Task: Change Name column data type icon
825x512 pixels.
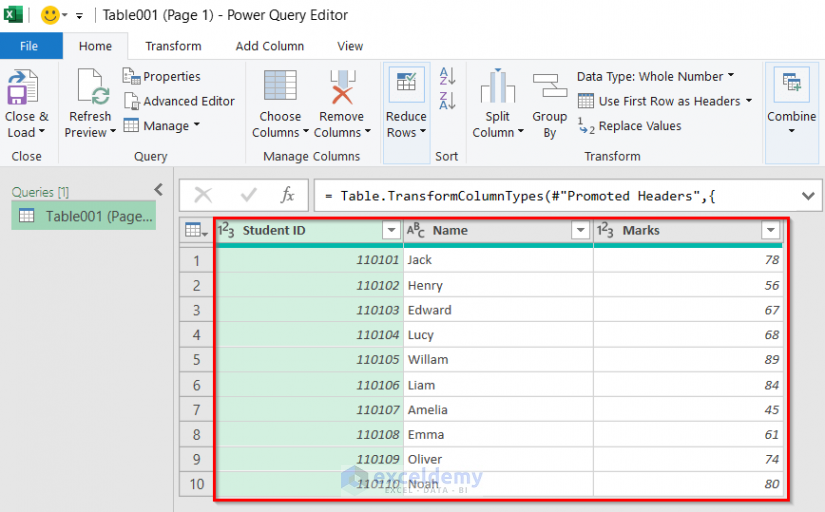Action: [x=415, y=230]
